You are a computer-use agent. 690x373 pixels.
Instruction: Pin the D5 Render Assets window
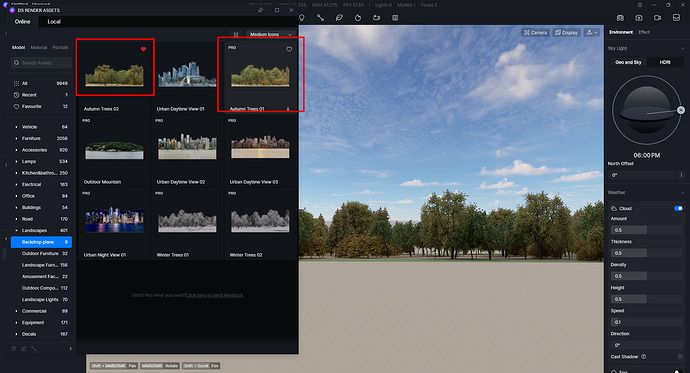pyautogui.click(x=261, y=10)
